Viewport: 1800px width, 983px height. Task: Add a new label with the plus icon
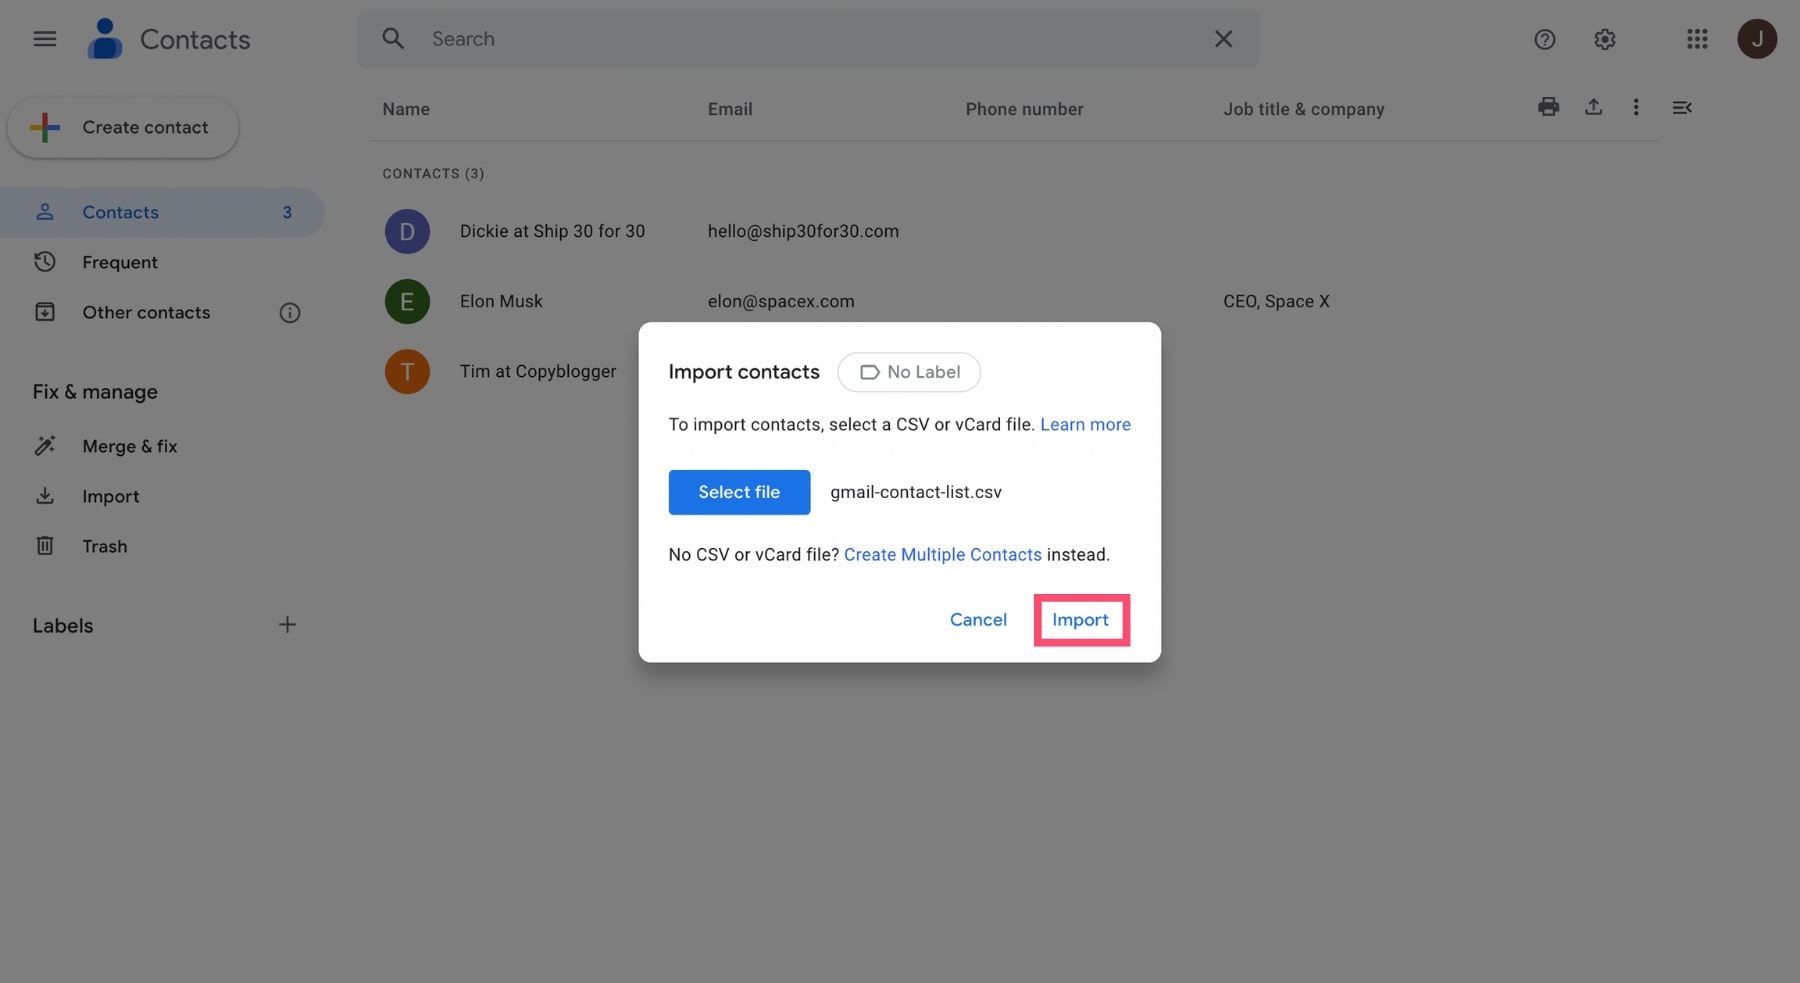click(287, 625)
